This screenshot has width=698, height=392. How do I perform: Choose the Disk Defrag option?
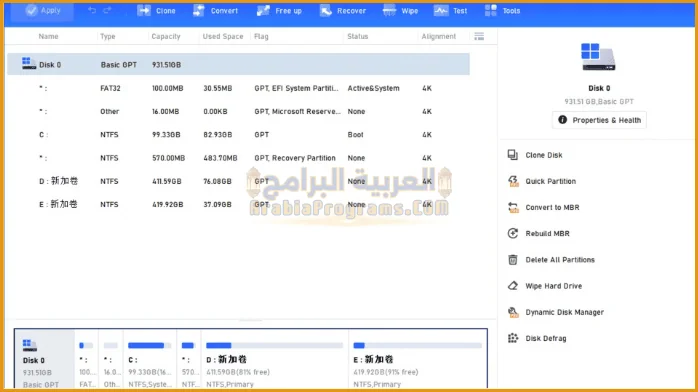546,338
